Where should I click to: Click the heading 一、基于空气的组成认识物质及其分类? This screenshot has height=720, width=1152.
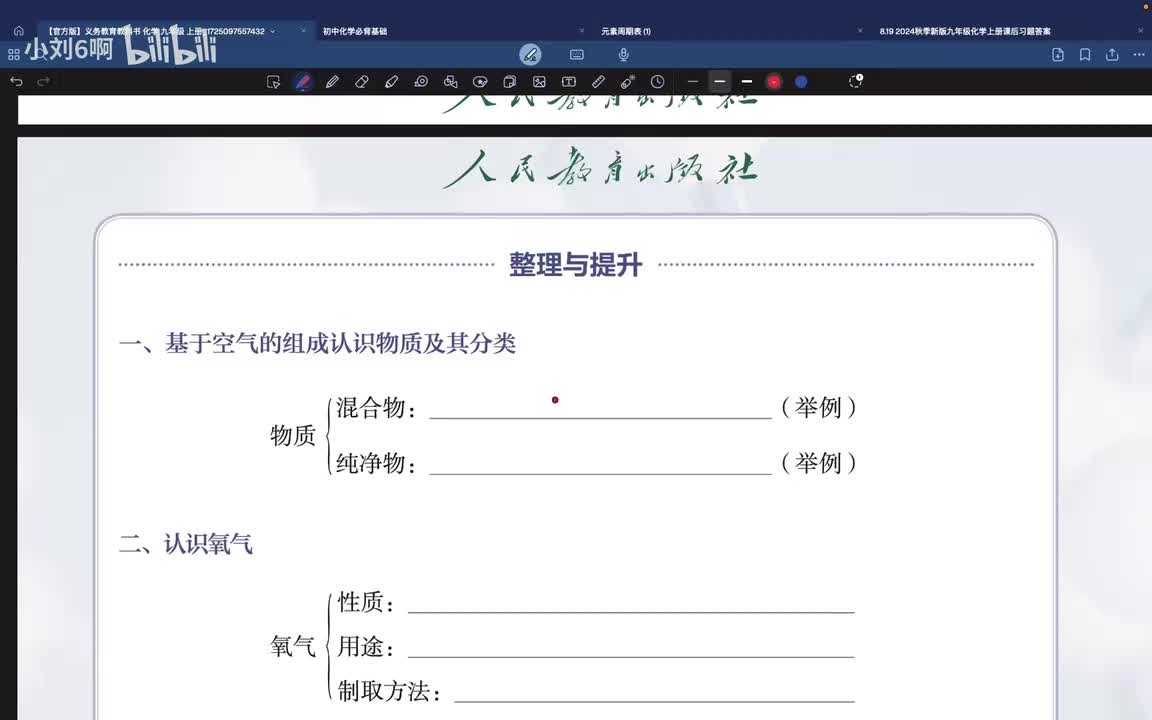click(x=317, y=343)
